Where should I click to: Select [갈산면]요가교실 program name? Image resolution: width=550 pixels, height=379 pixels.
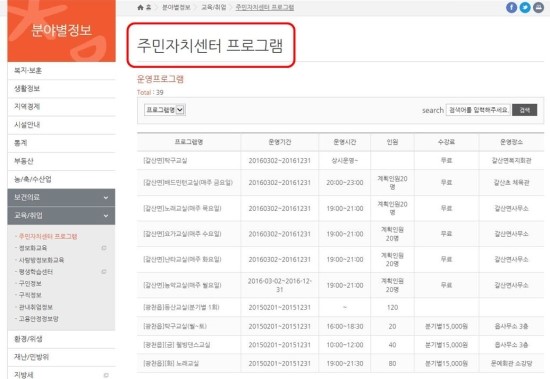[182, 234]
